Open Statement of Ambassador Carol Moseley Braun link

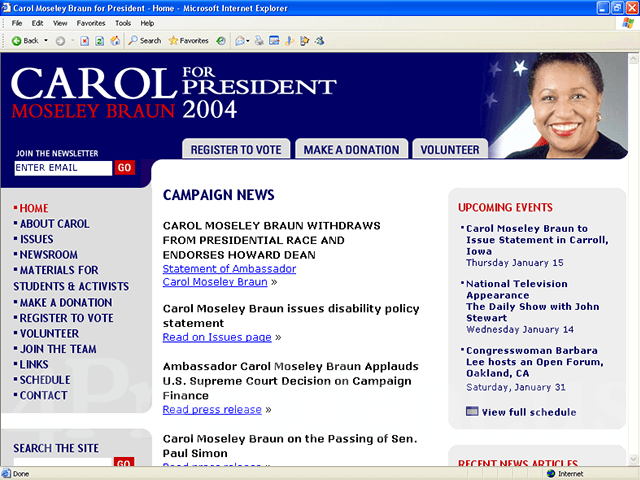(229, 276)
